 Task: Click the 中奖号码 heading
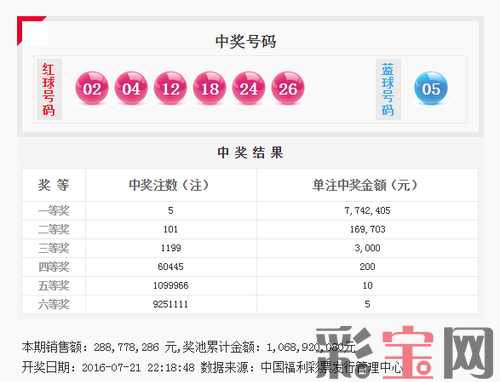click(246, 42)
